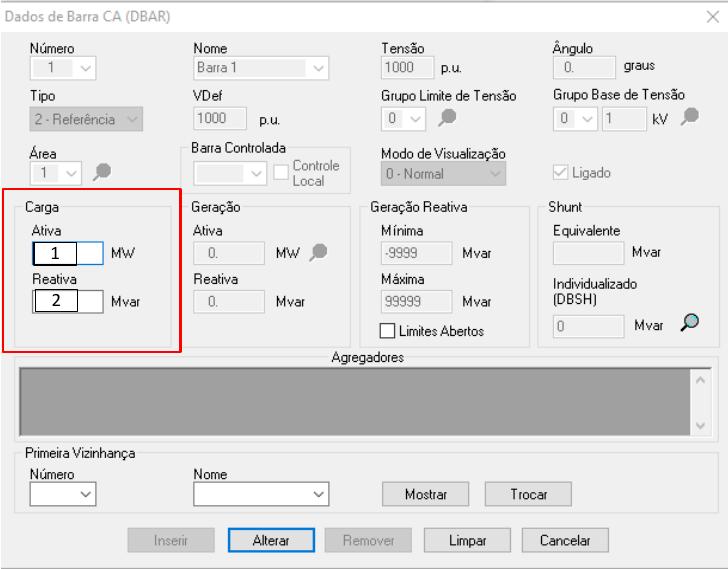Click the Carga Ativa MW input field
This screenshot has width=728, height=569.
tap(68, 253)
